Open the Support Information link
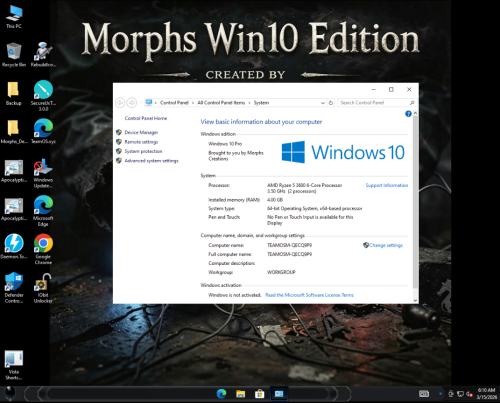The width and height of the screenshot is (500, 403). [387, 185]
